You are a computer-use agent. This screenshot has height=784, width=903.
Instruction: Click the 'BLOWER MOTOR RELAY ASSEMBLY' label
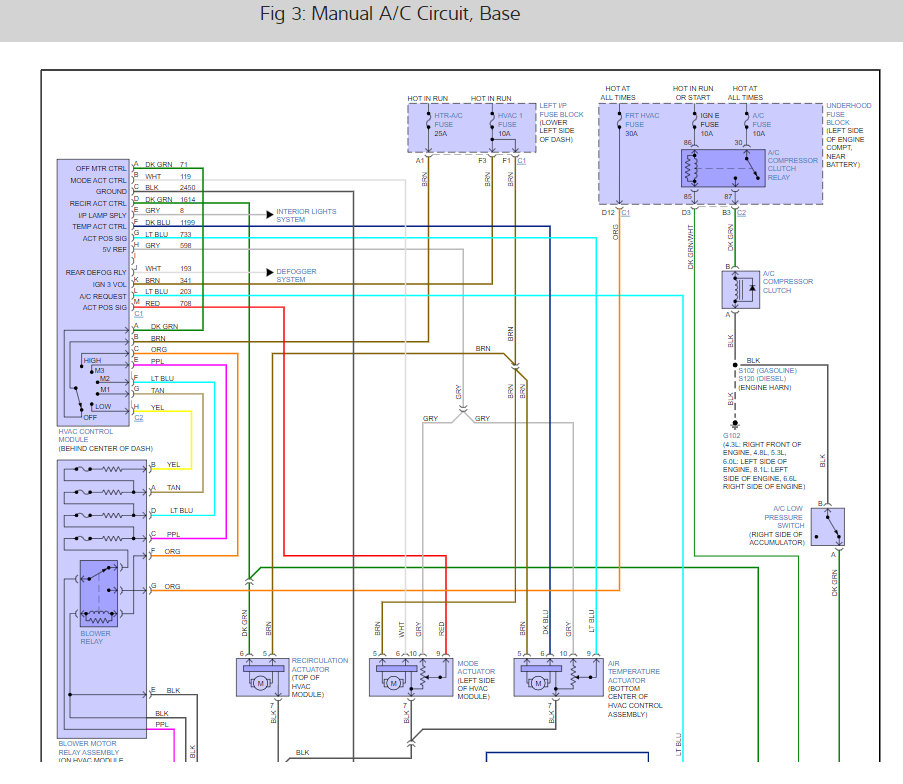[x=89, y=748]
